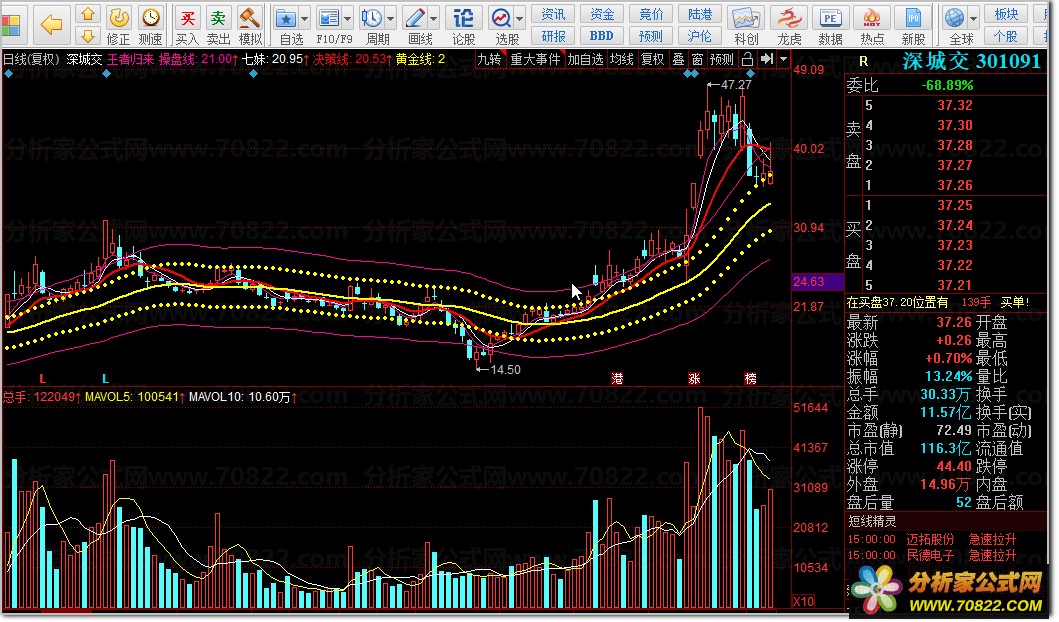This screenshot has height=622, width=1059.
Task: Open the 全球 globe icon
Action: 955,19
